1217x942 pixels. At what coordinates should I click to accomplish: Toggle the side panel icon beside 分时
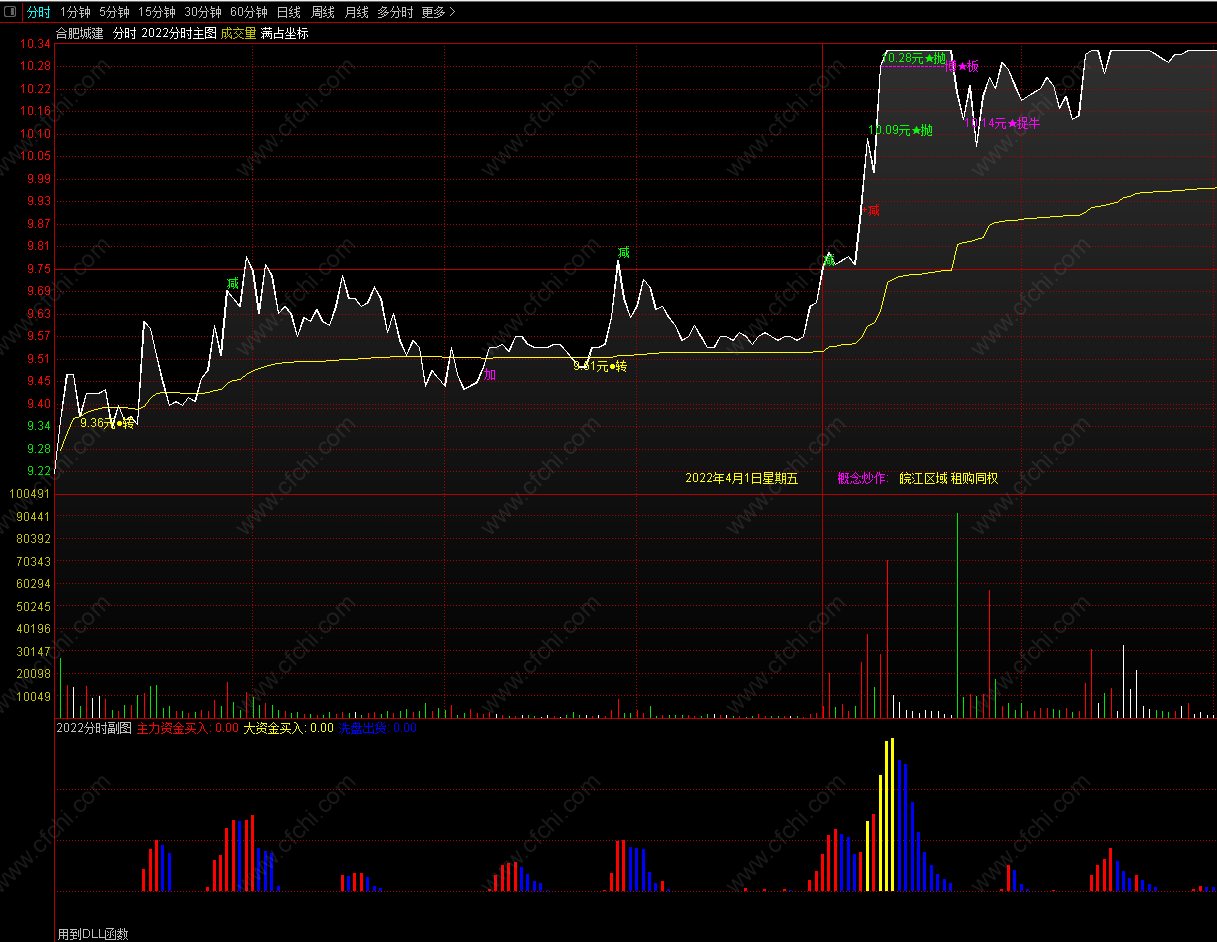pyautogui.click(x=11, y=12)
